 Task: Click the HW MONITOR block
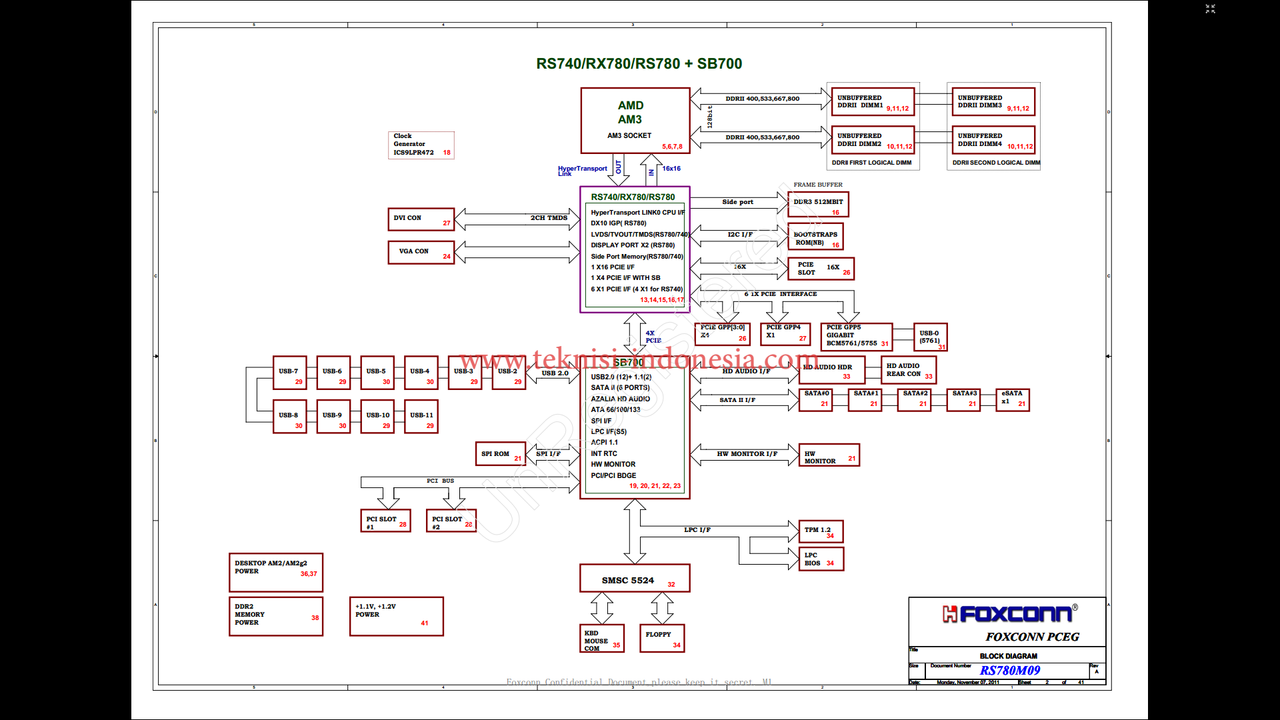point(830,455)
